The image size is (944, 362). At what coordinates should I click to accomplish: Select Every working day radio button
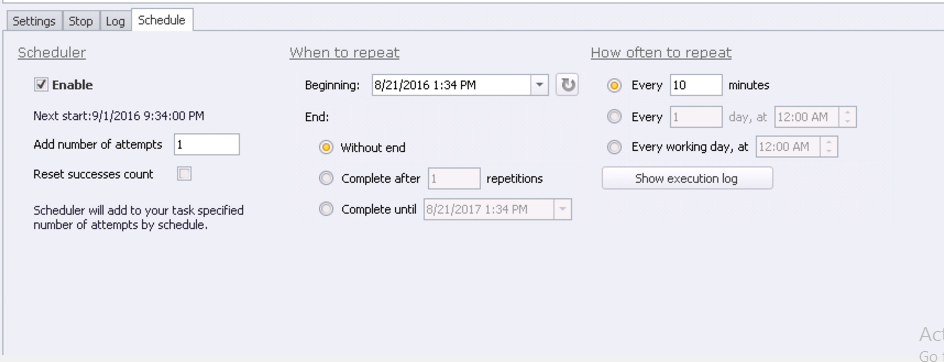pos(614,146)
